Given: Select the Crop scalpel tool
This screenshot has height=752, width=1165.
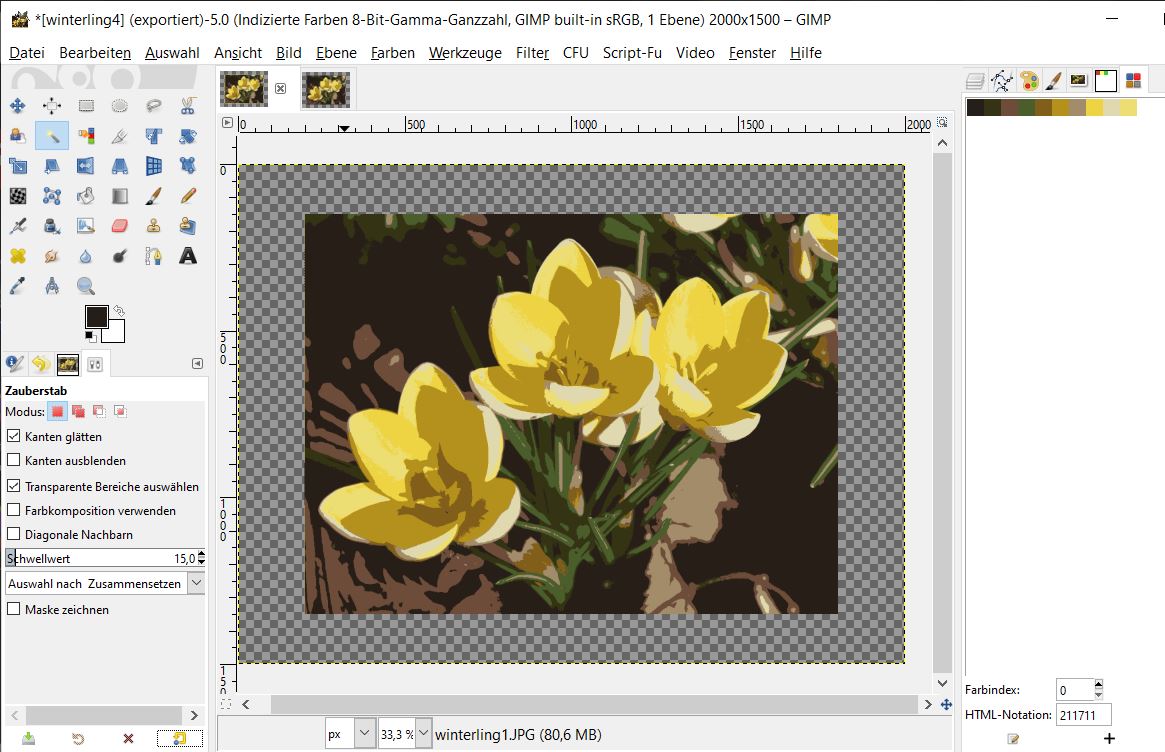Looking at the screenshot, I should coord(120,135).
